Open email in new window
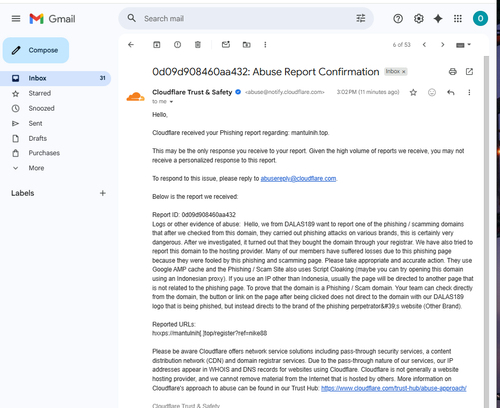Viewport: 500px width, 408px height. coord(469,71)
